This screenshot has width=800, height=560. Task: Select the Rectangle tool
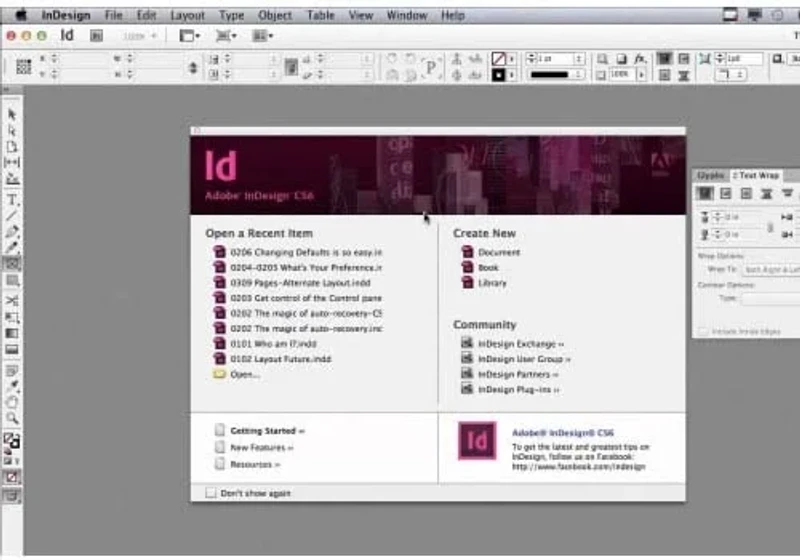[x=12, y=280]
